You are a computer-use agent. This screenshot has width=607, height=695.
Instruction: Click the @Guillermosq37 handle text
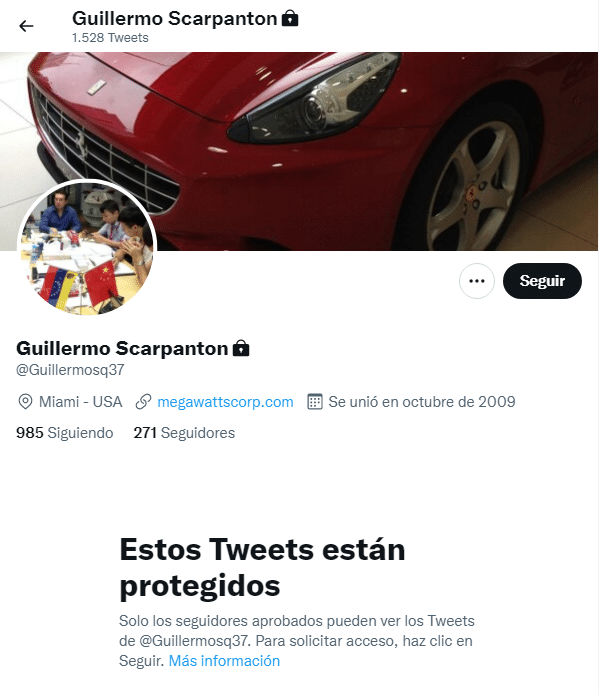(70, 370)
